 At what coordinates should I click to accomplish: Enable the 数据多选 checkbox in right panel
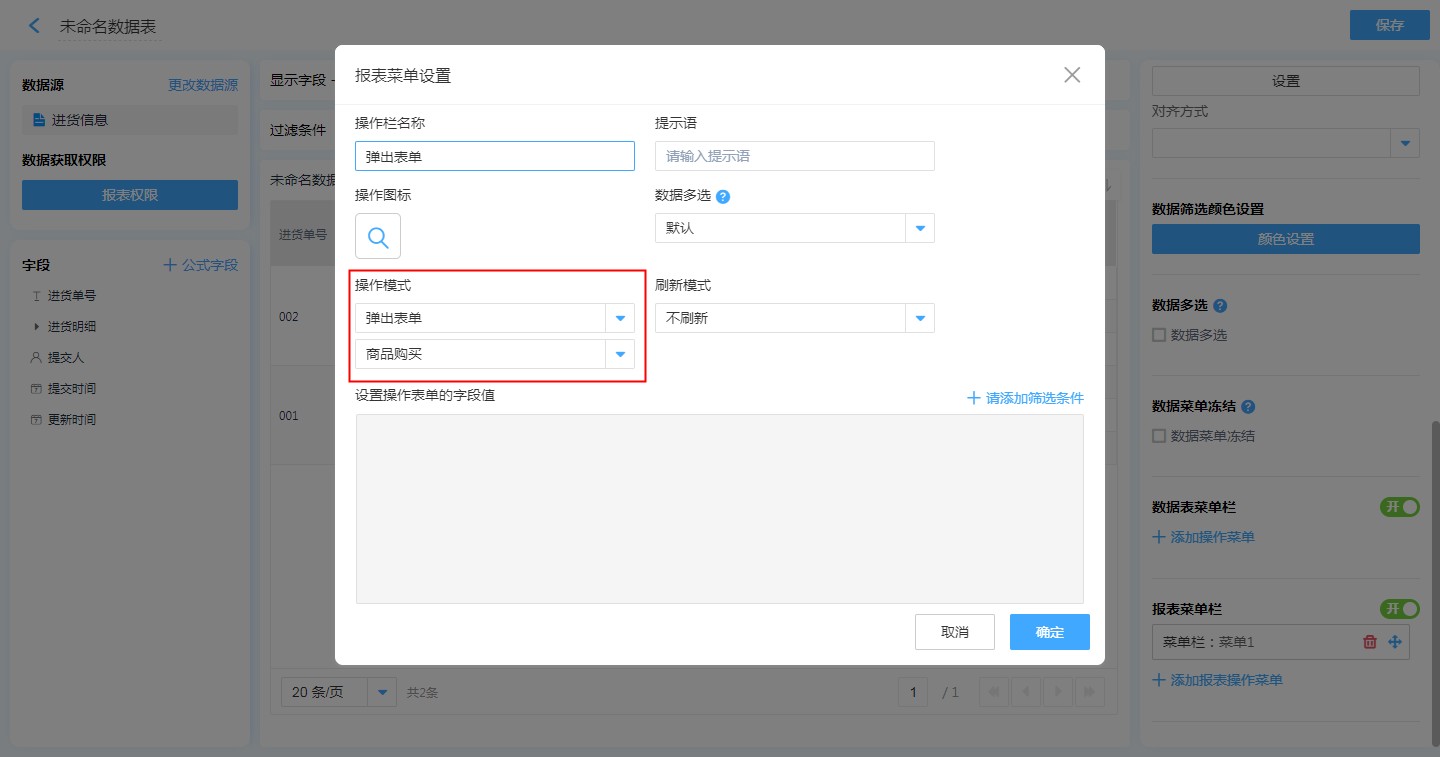click(1159, 335)
